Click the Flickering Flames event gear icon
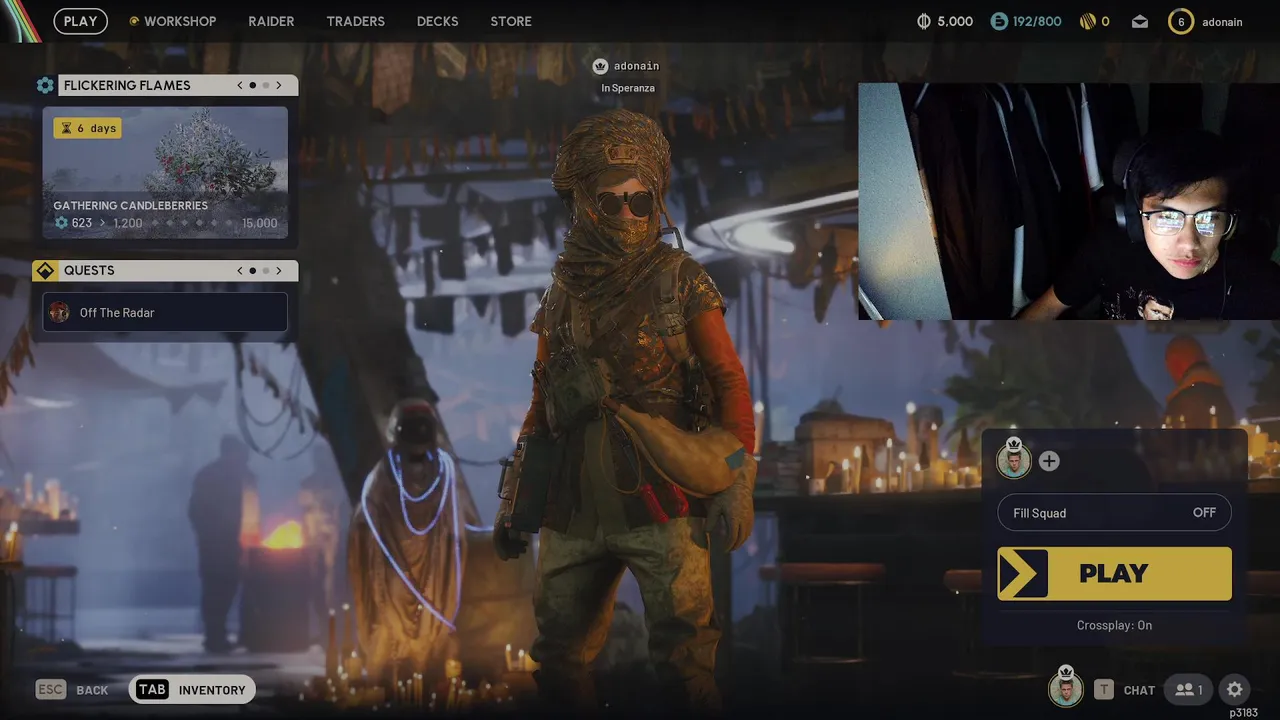Screen dimensions: 1280x720 (45, 85)
